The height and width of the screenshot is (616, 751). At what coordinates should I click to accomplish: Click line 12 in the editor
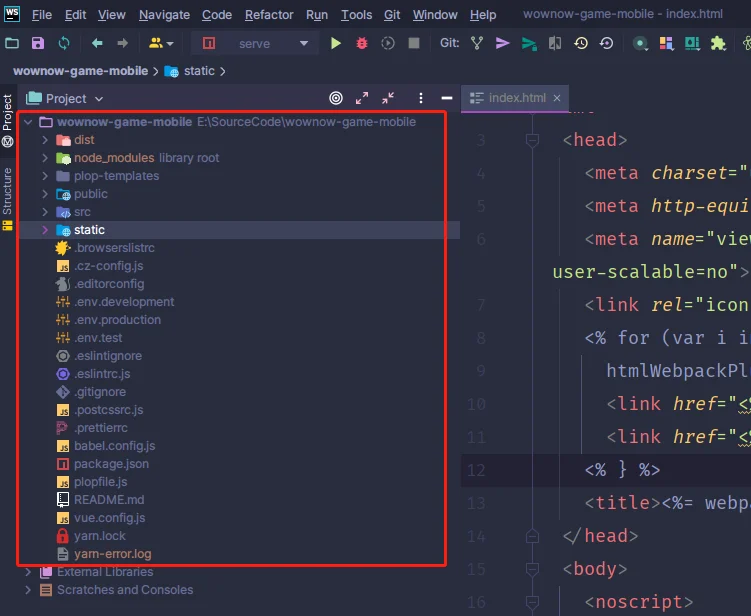[x=606, y=470]
